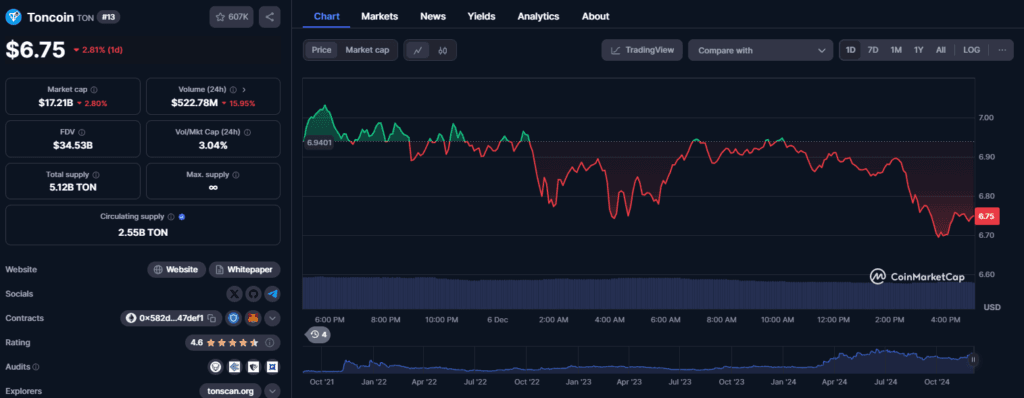Select the Price chart toggle
Screen dimensions: 1024x398
click(321, 50)
